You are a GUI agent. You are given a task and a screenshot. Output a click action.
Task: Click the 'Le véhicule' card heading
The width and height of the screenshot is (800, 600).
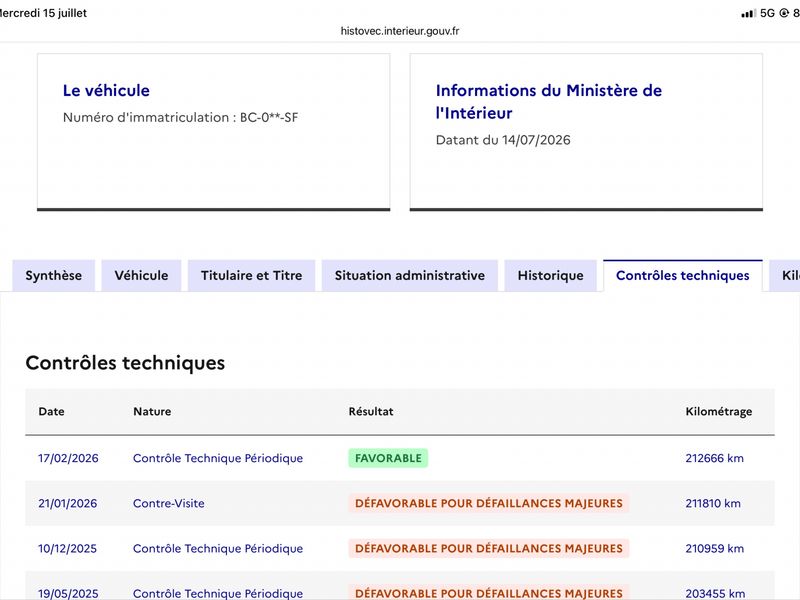coord(106,90)
